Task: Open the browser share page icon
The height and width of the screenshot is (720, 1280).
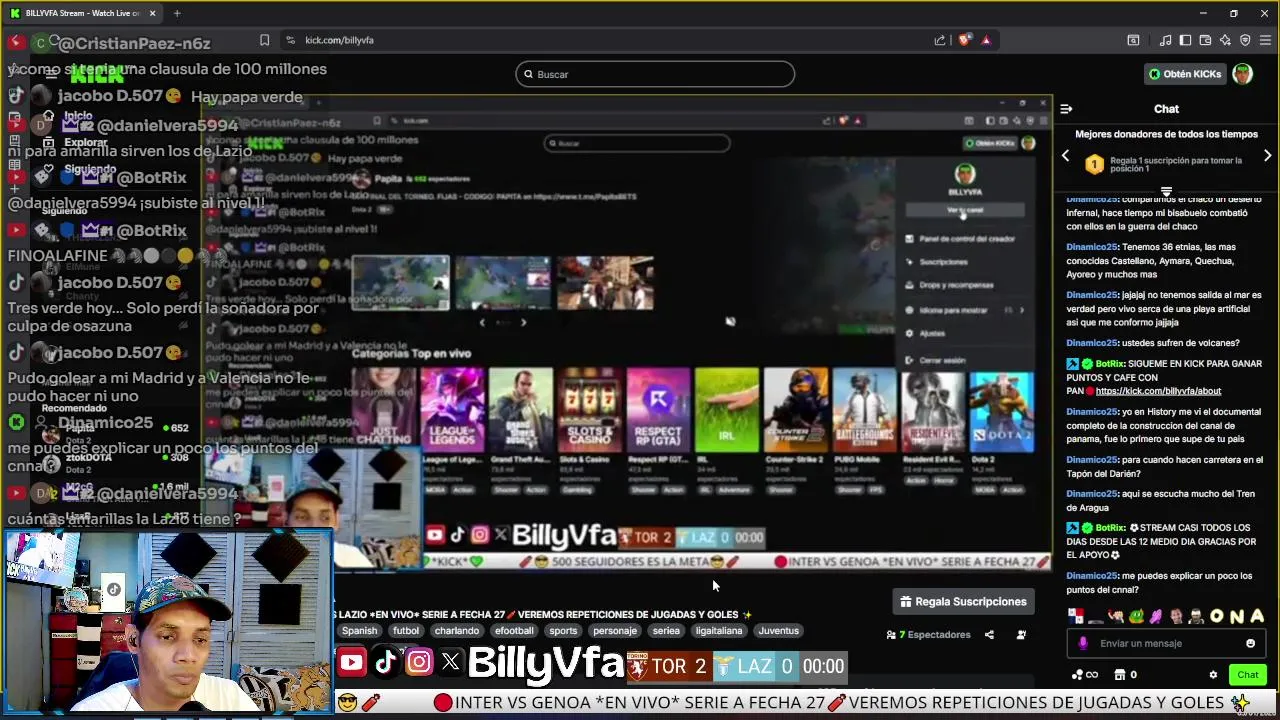Action: click(940, 40)
